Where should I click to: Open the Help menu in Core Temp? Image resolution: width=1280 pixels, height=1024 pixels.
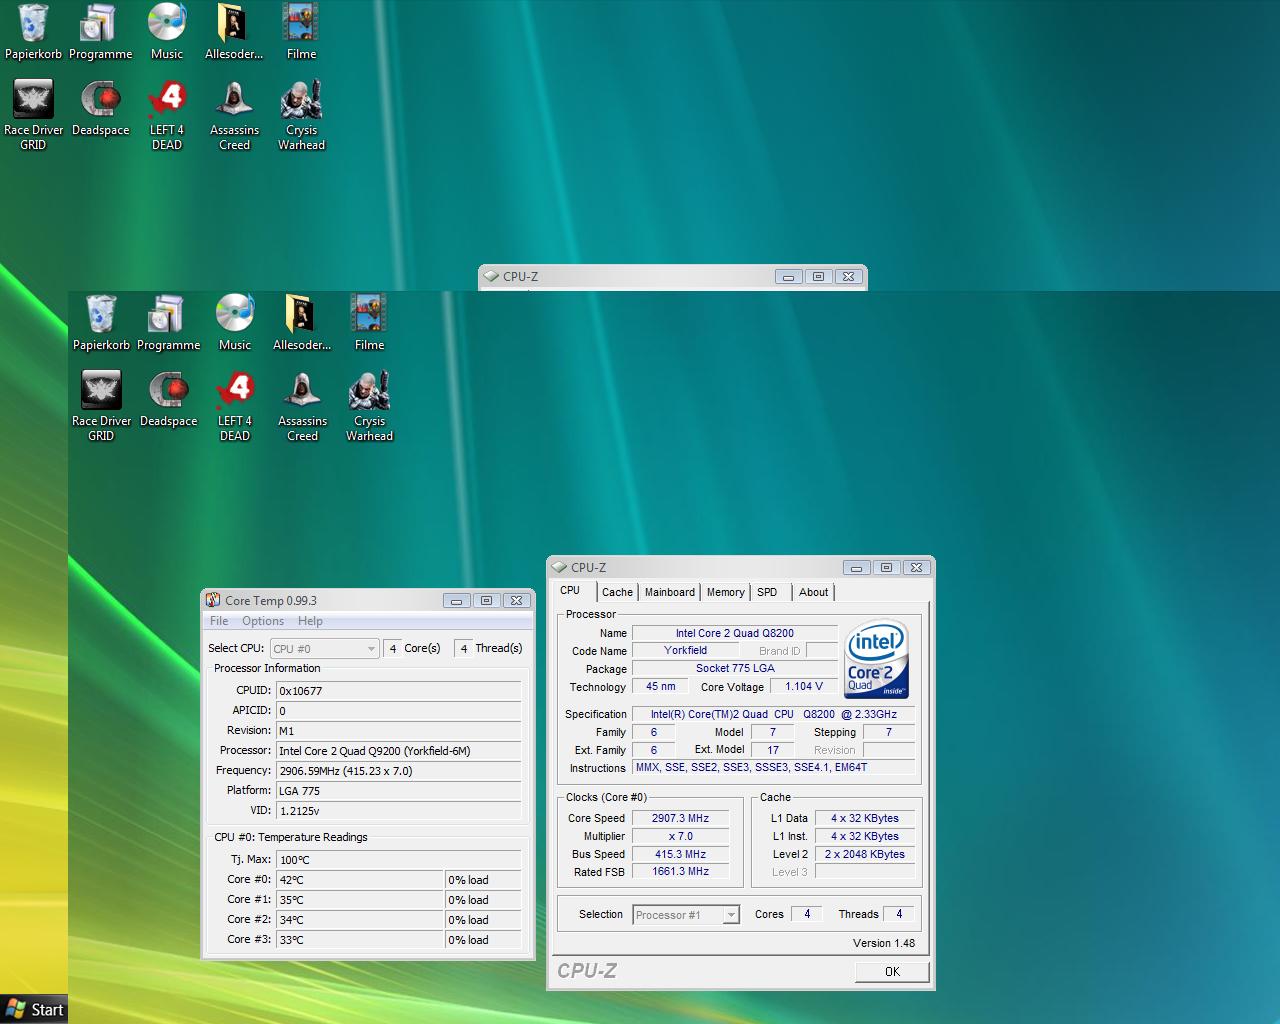pos(310,621)
